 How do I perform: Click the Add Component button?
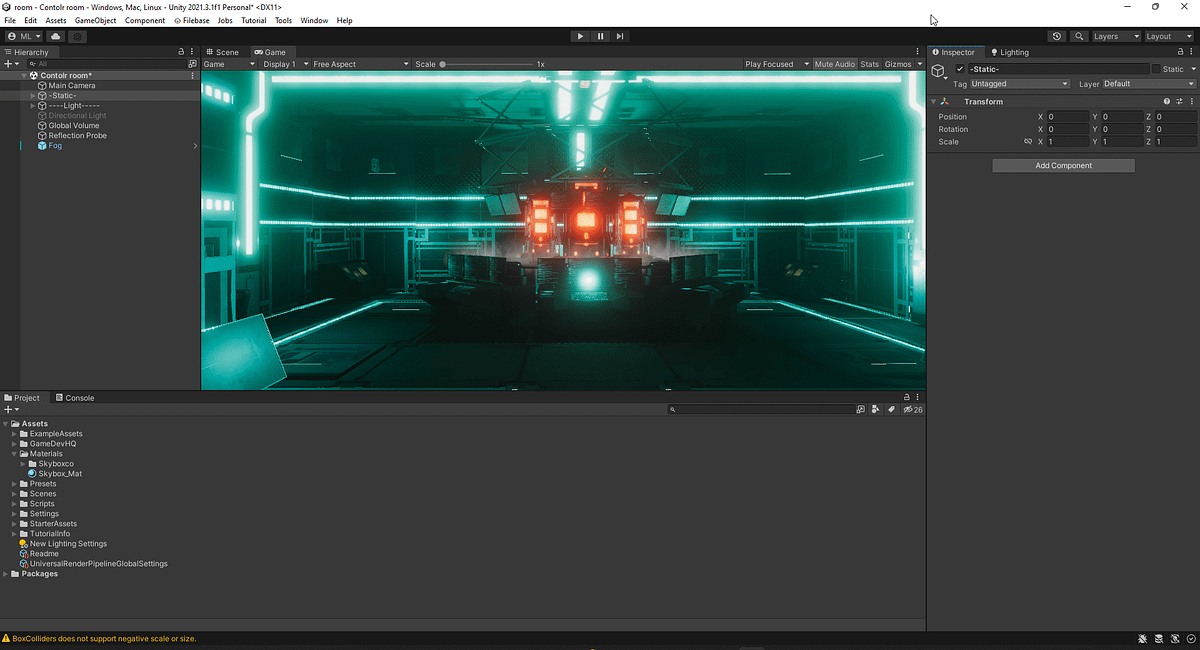[1063, 166]
